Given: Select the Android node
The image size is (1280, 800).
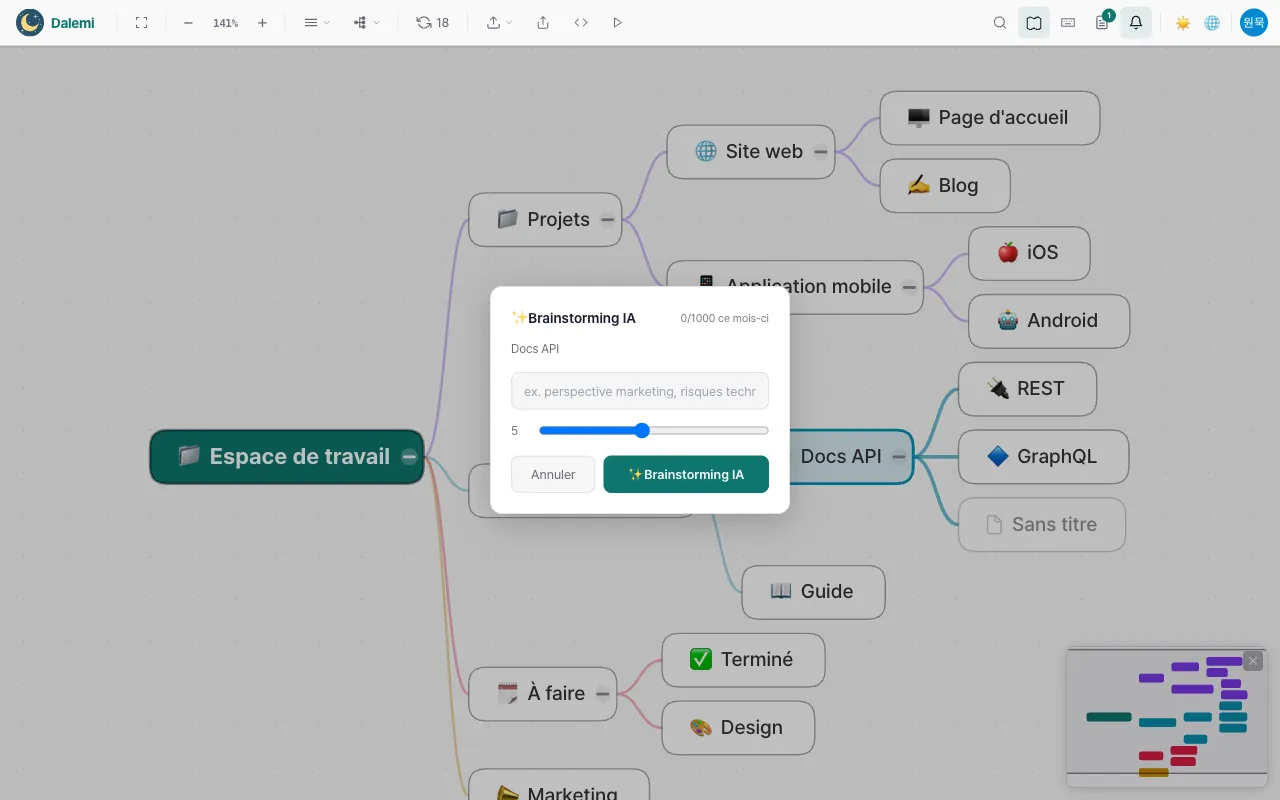Looking at the screenshot, I should tap(1049, 321).
